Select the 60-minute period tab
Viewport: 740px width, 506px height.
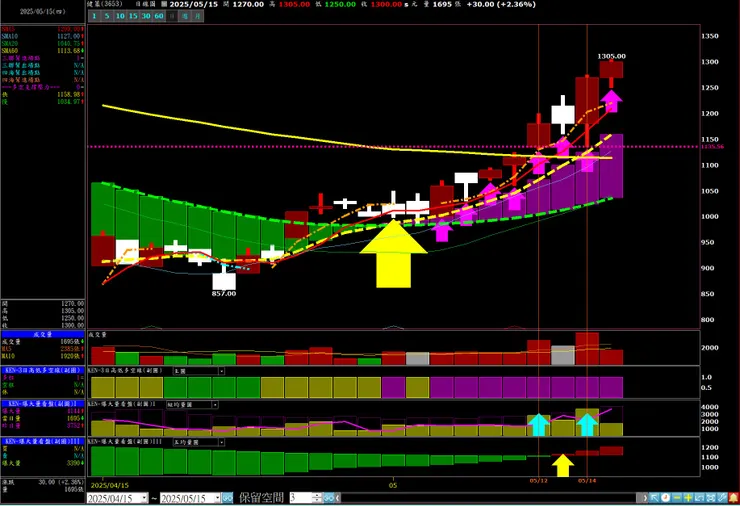159,16
